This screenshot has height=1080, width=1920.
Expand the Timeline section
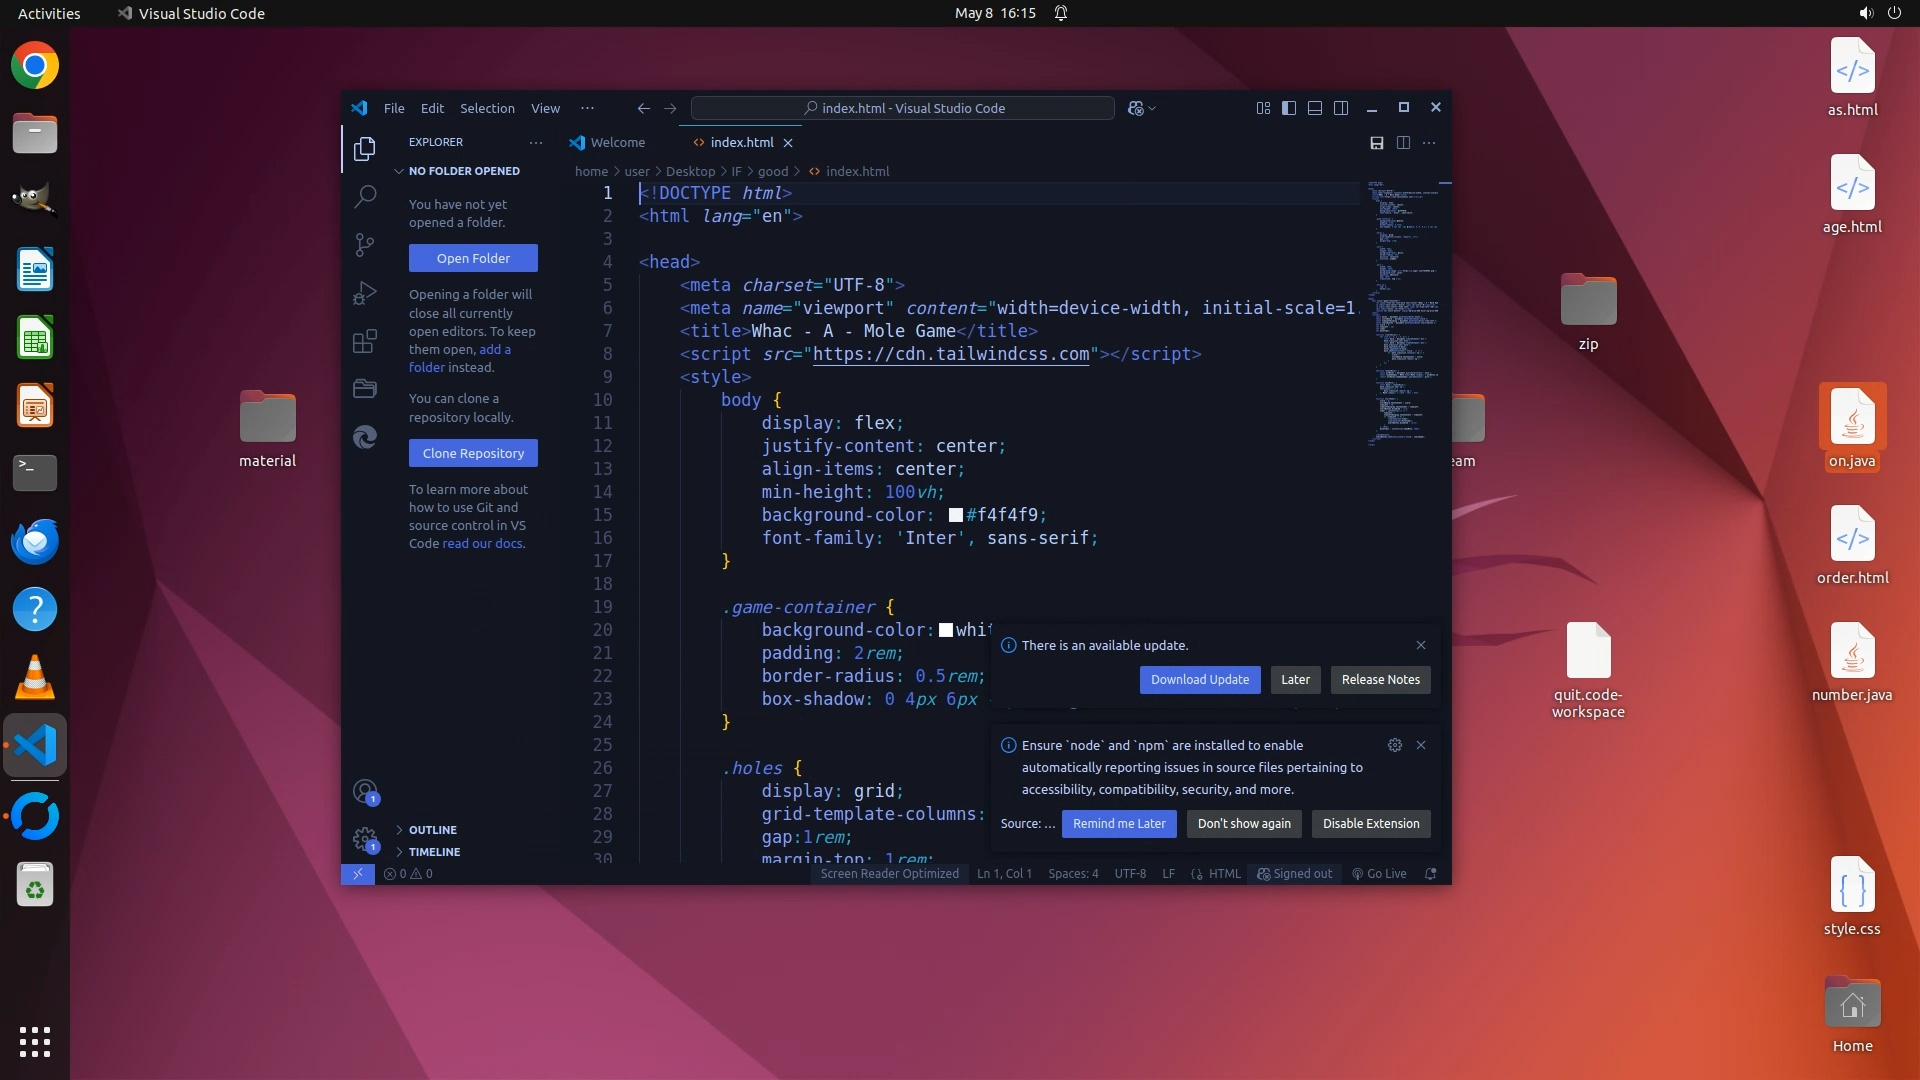tap(434, 852)
